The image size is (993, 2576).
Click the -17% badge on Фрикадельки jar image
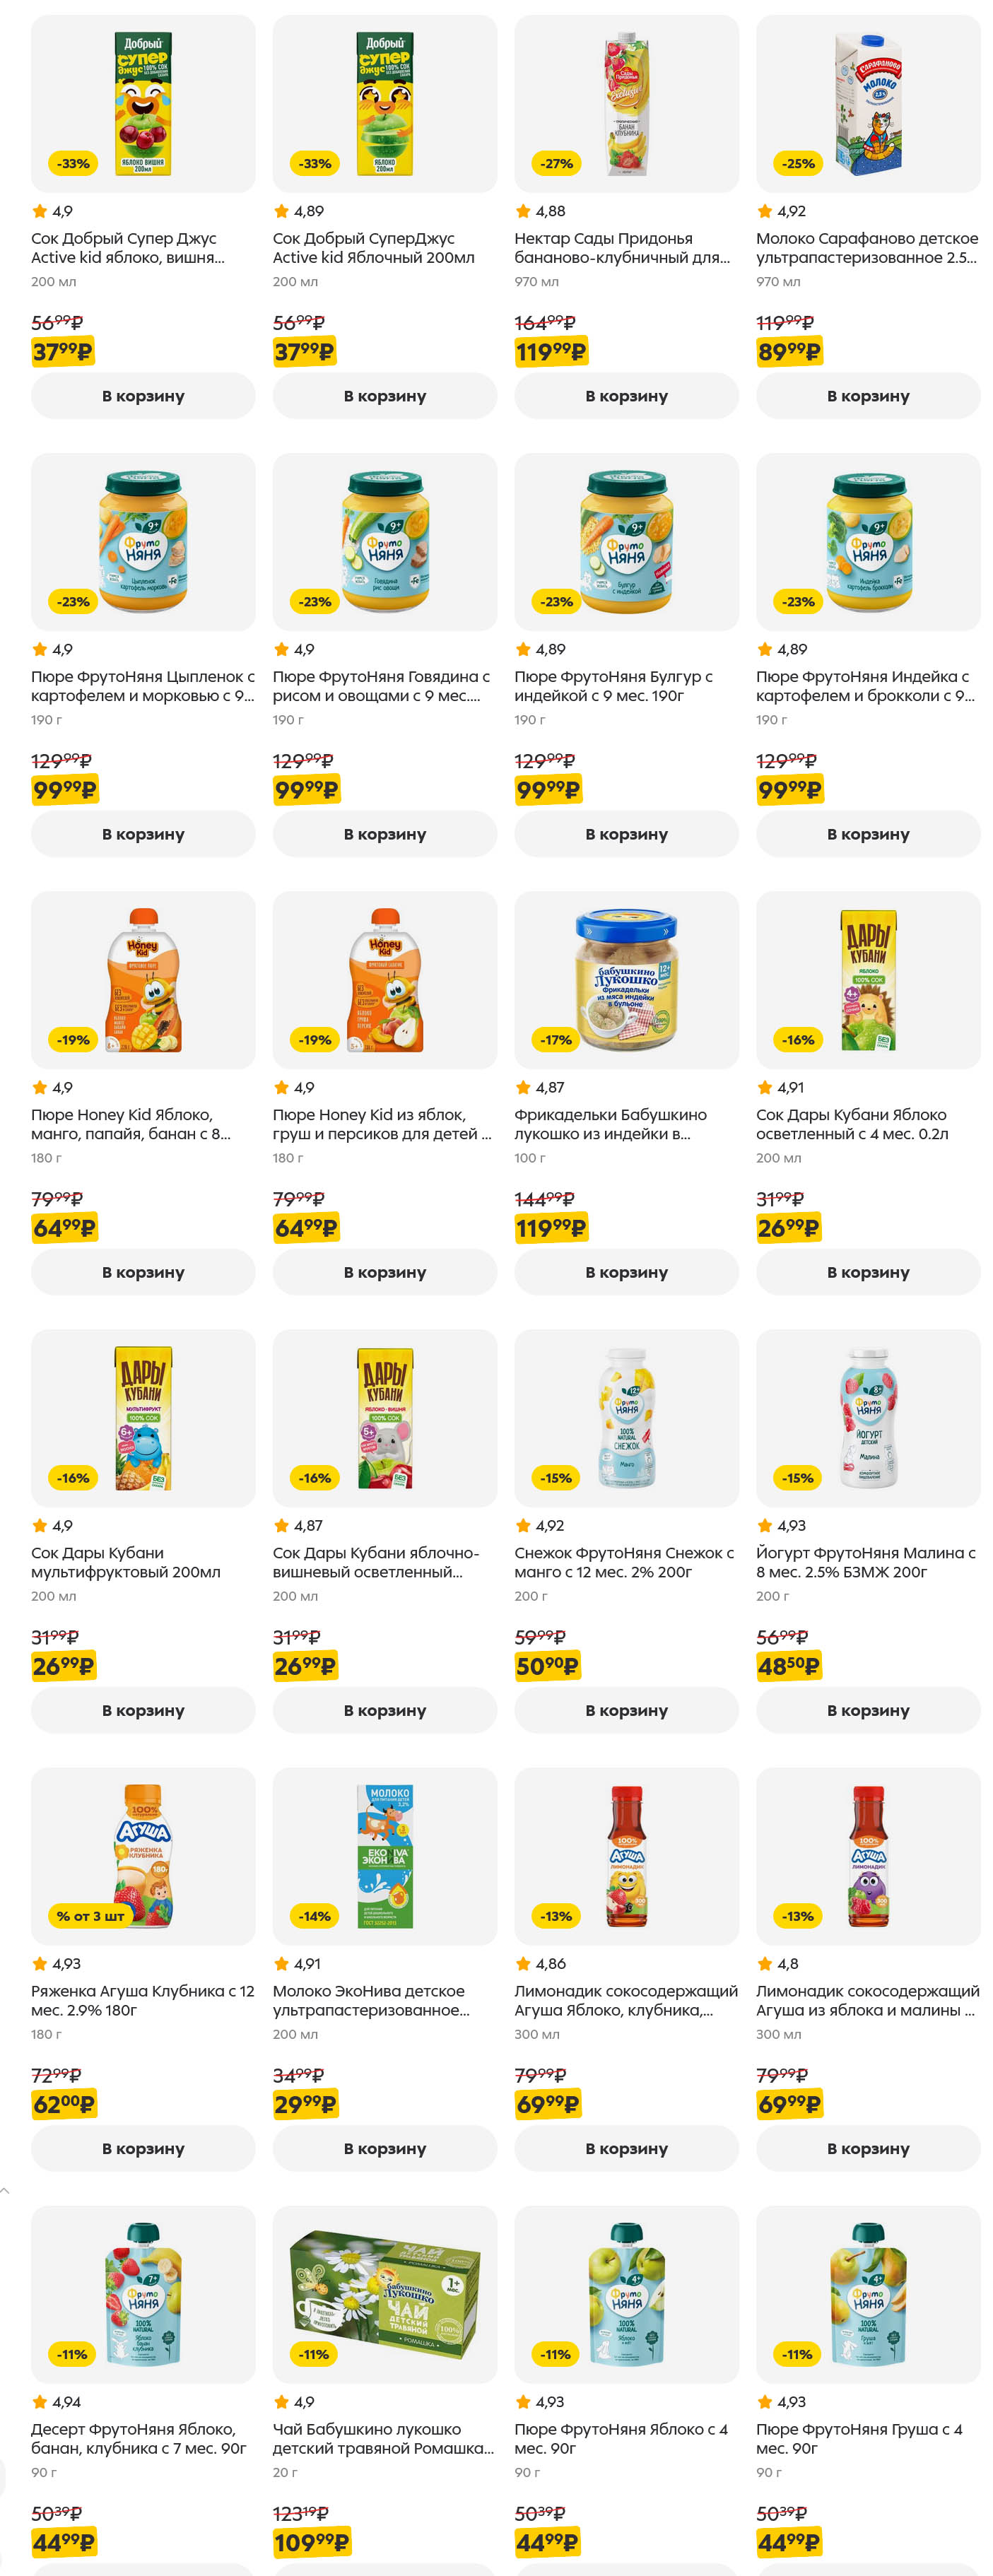click(x=556, y=1040)
